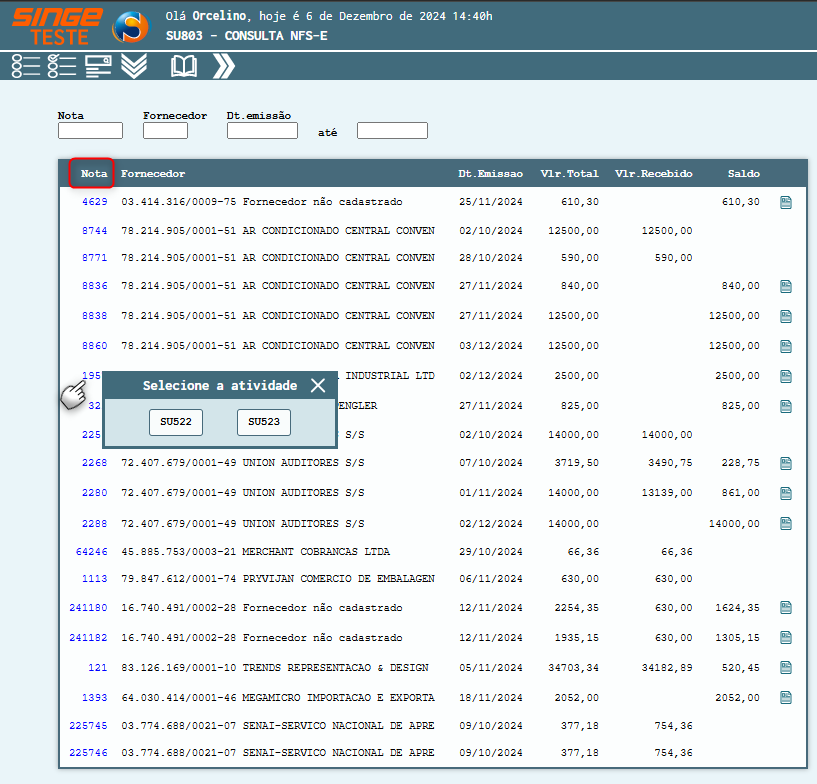Image resolution: width=817 pixels, height=784 pixels.
Task: Click the end date field after até
Action: pyautogui.click(x=392, y=131)
